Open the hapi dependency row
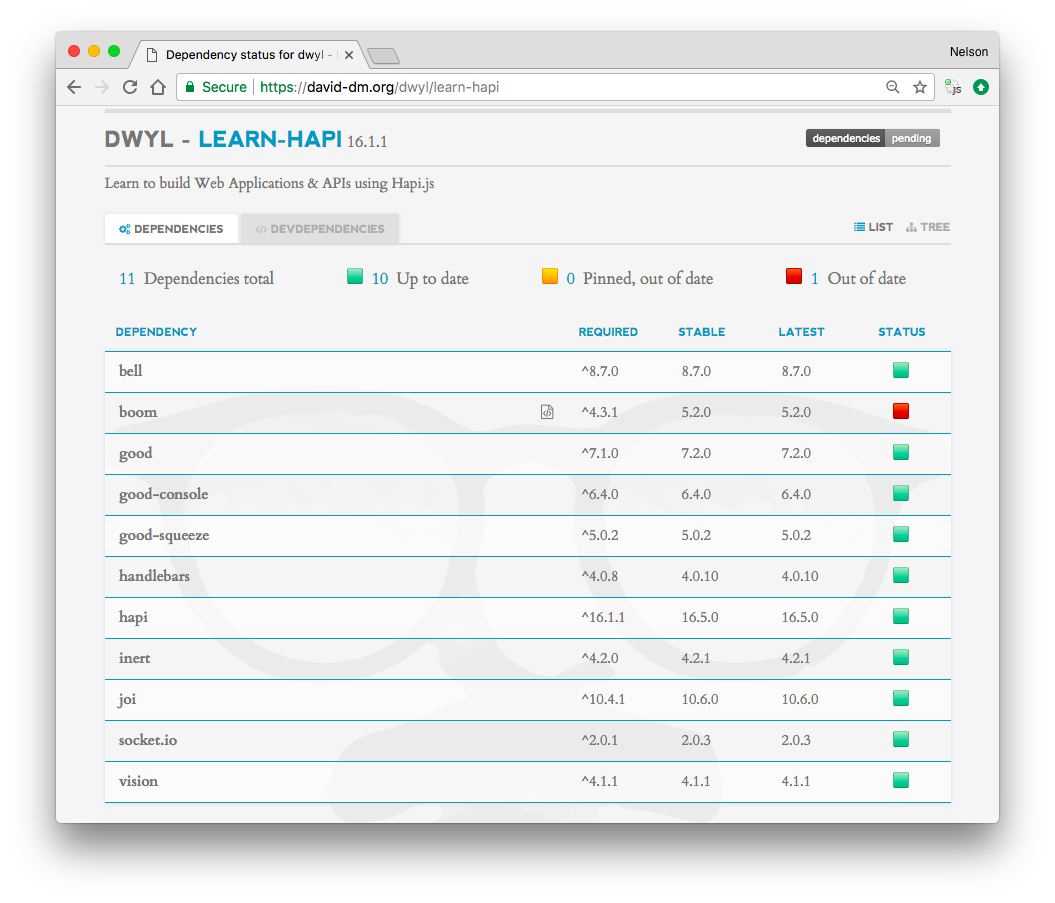 point(133,617)
